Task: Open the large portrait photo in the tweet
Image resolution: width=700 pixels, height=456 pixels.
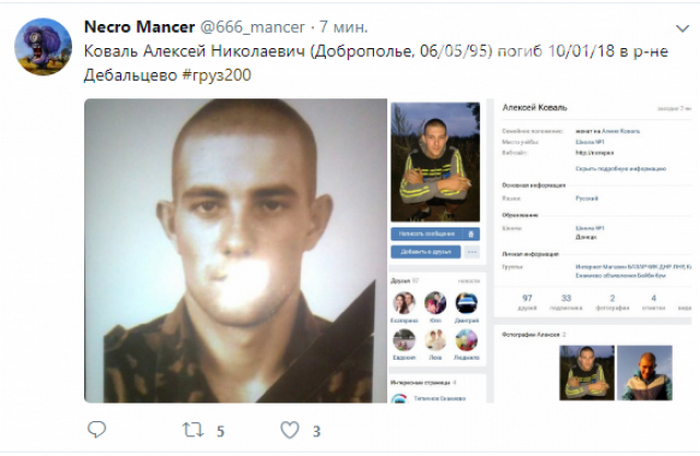Action: click(x=235, y=251)
